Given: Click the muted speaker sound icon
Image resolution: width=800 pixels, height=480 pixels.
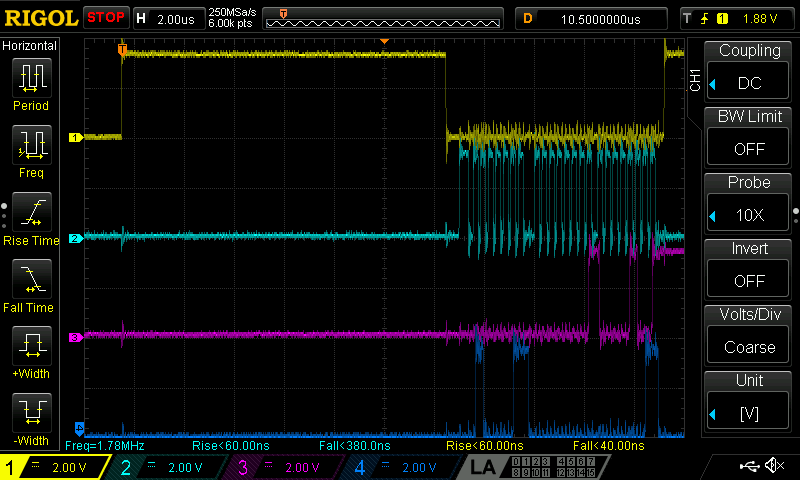Looking at the screenshot, I should point(774,465).
